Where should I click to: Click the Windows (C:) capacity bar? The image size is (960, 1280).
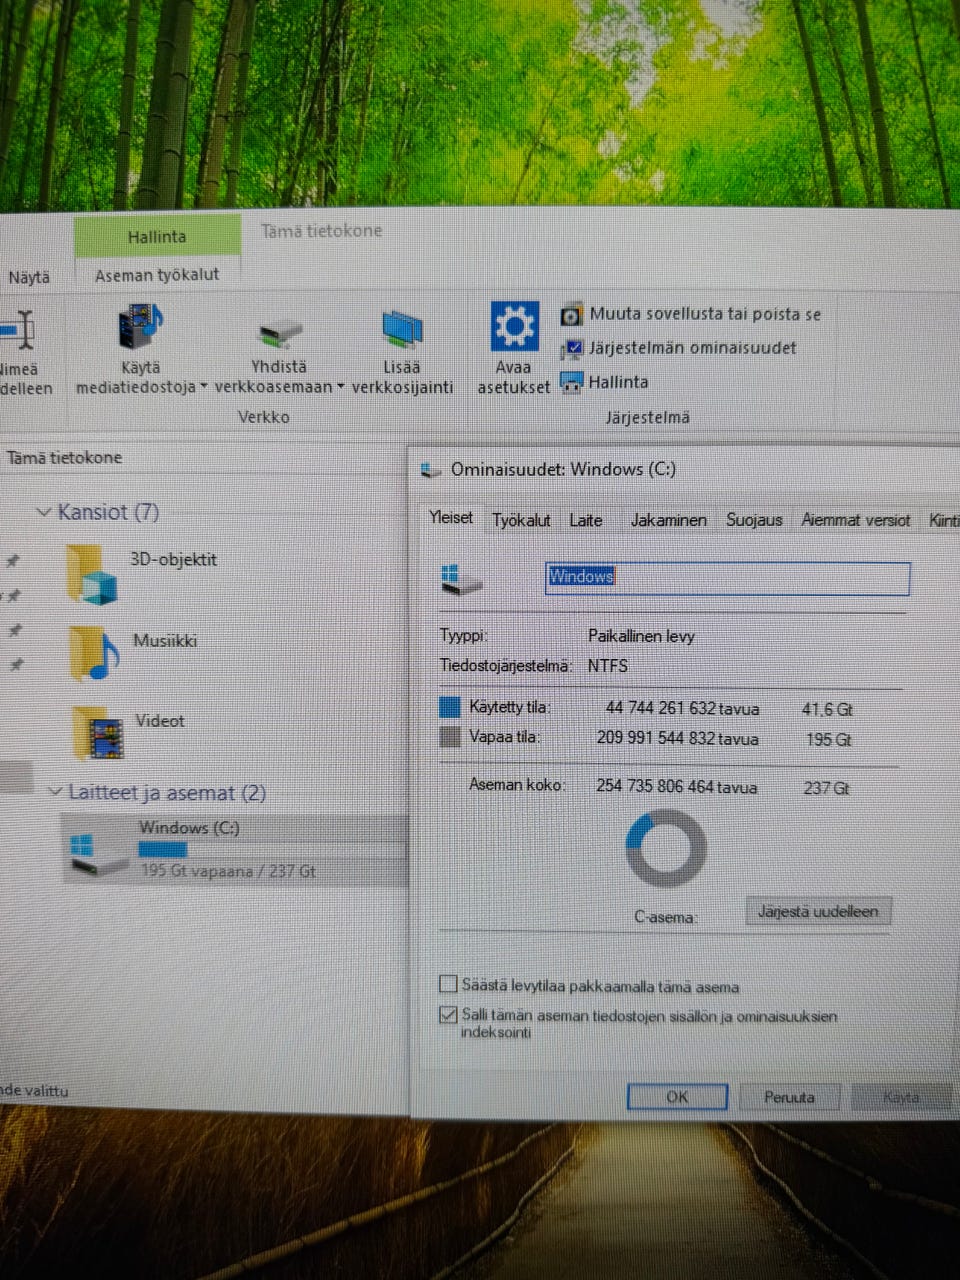(271, 849)
